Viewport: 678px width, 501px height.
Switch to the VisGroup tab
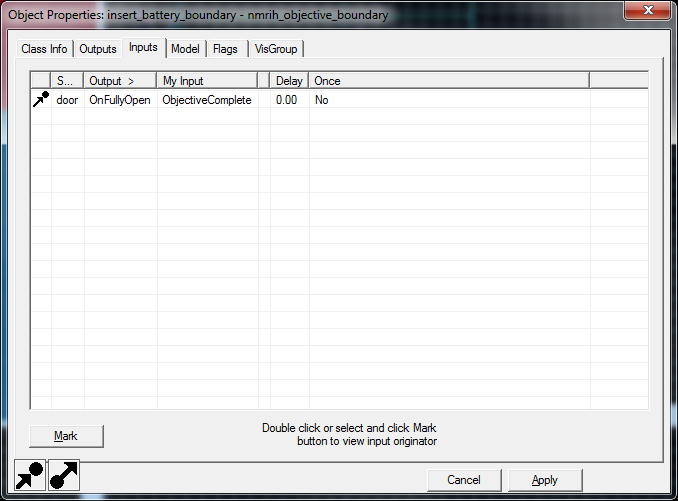[274, 49]
